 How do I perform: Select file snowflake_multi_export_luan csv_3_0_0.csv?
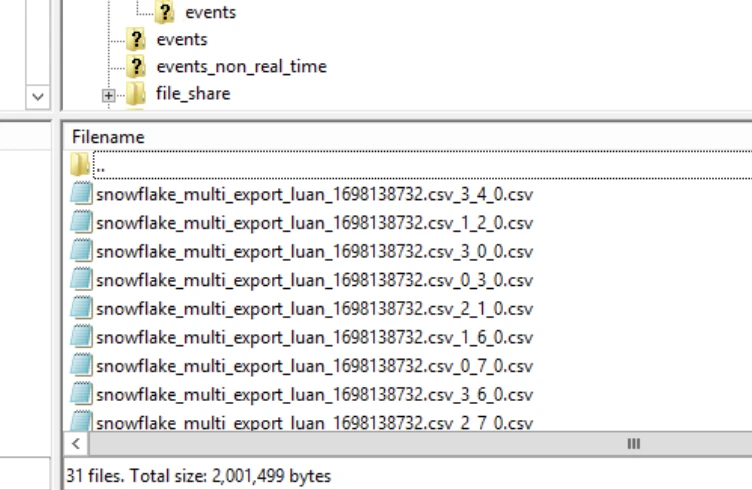[x=314, y=251]
